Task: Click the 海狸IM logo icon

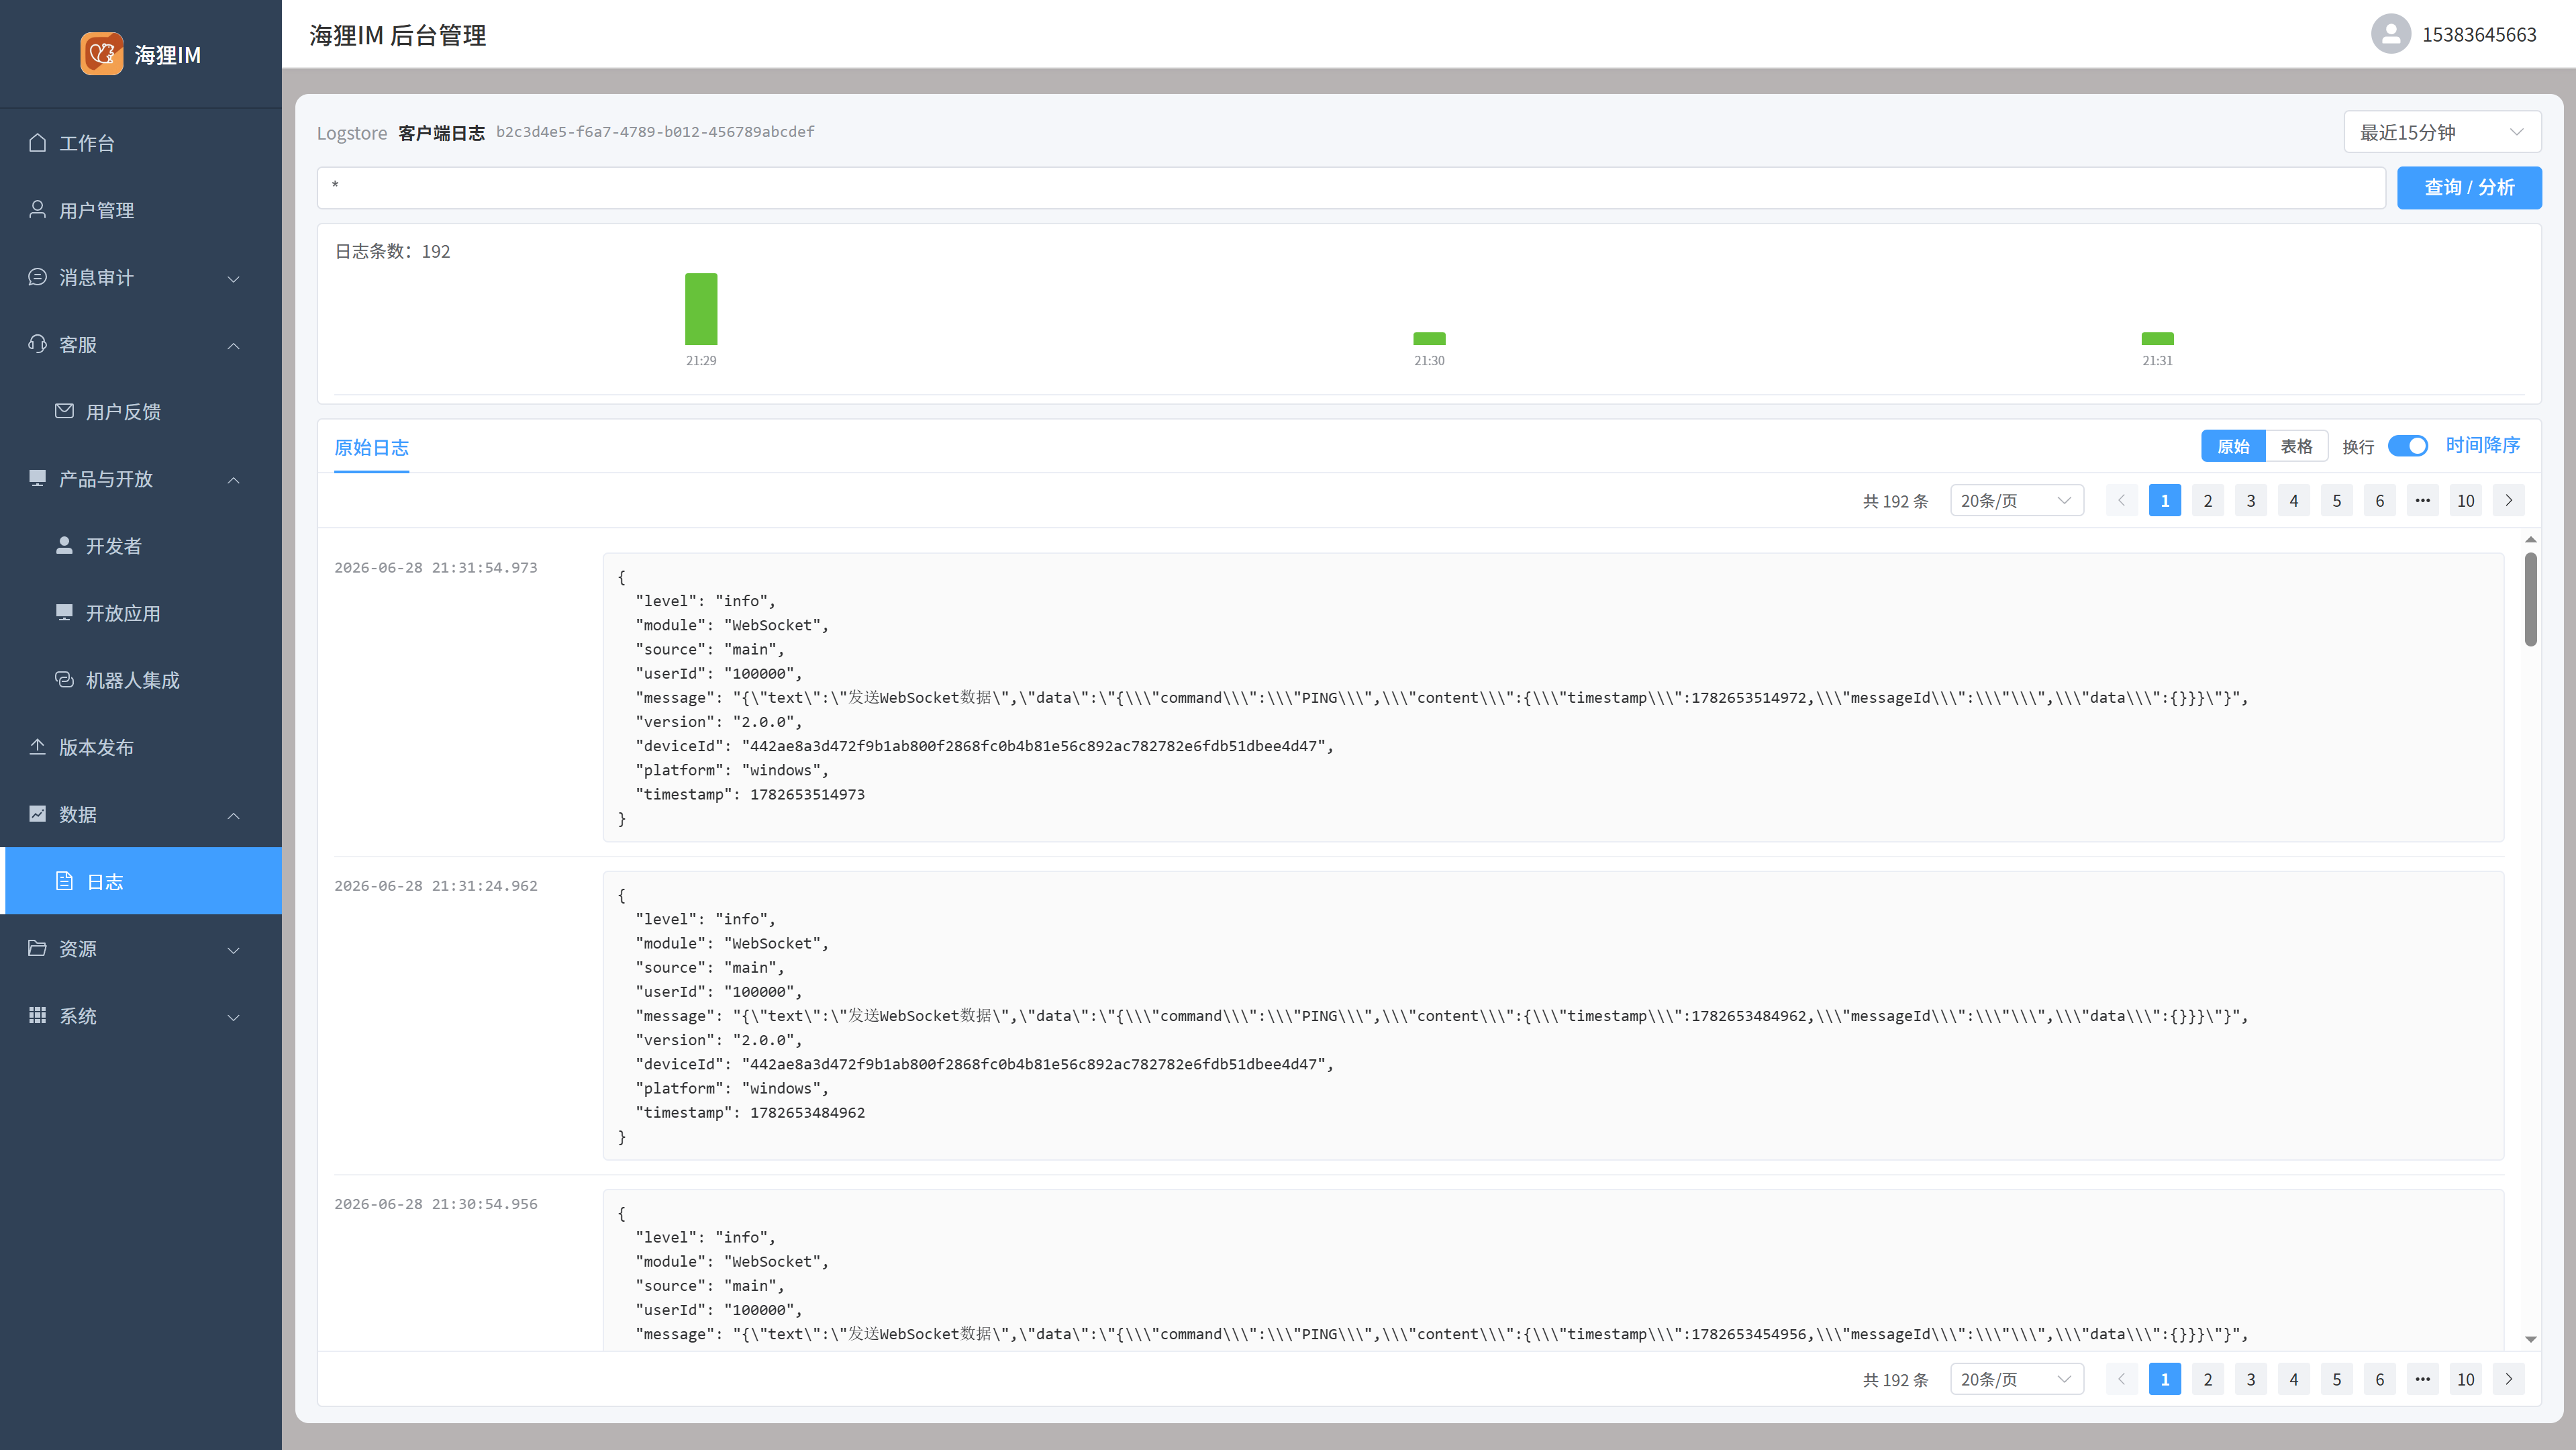Action: pyautogui.click(x=102, y=54)
